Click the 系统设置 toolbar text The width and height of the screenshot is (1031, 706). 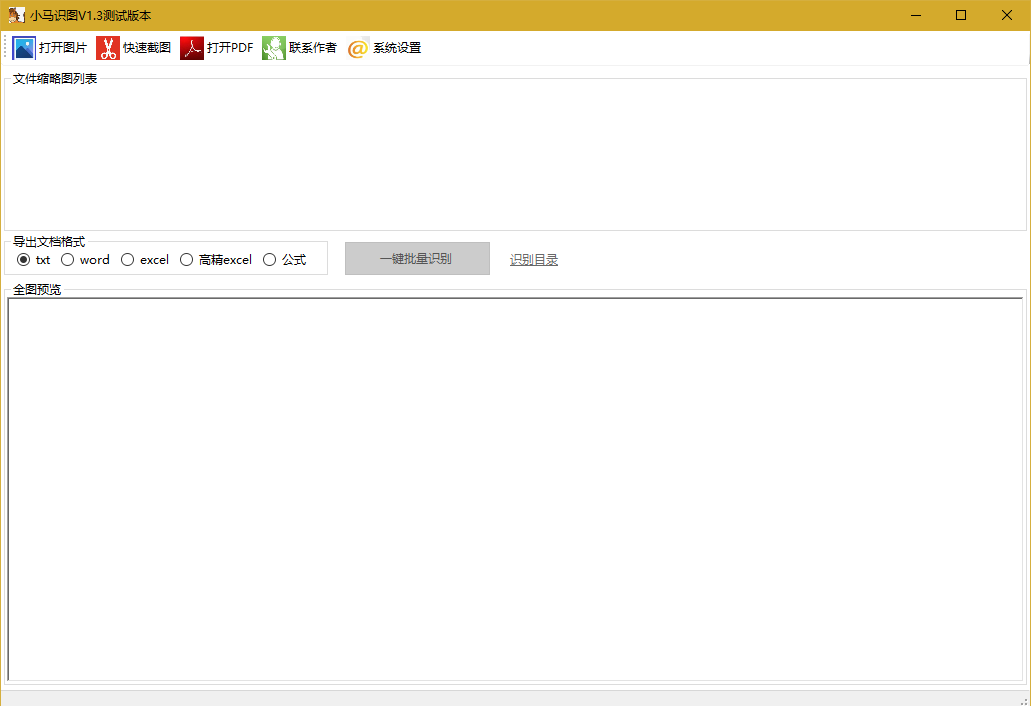click(x=396, y=47)
